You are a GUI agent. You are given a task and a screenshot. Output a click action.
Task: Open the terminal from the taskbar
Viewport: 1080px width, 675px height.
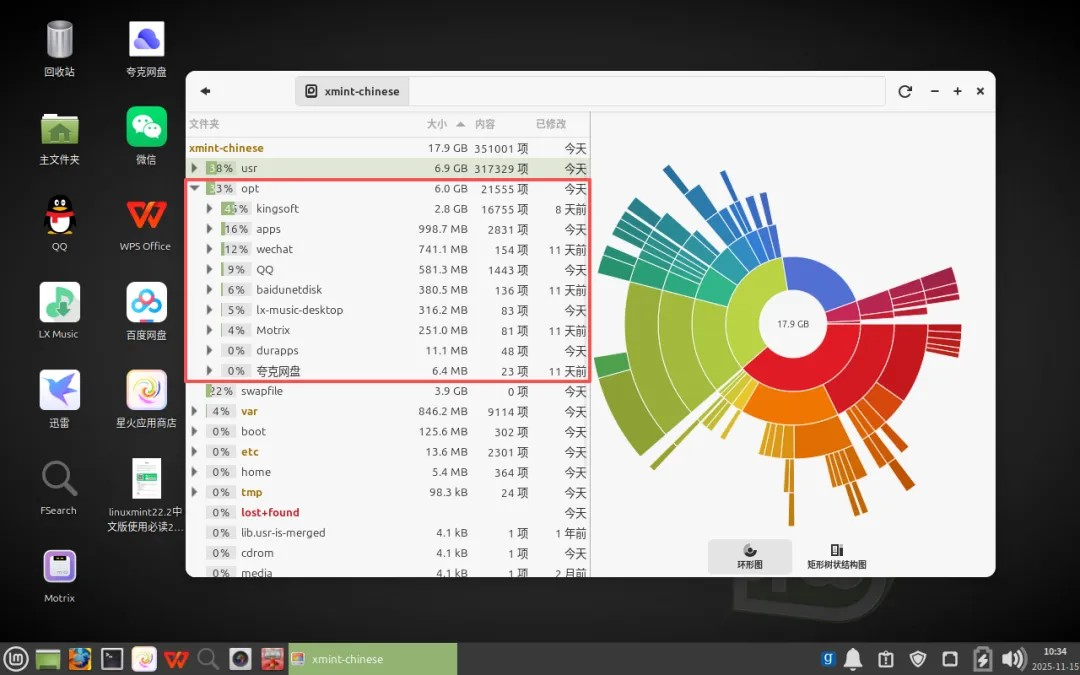tap(112, 659)
